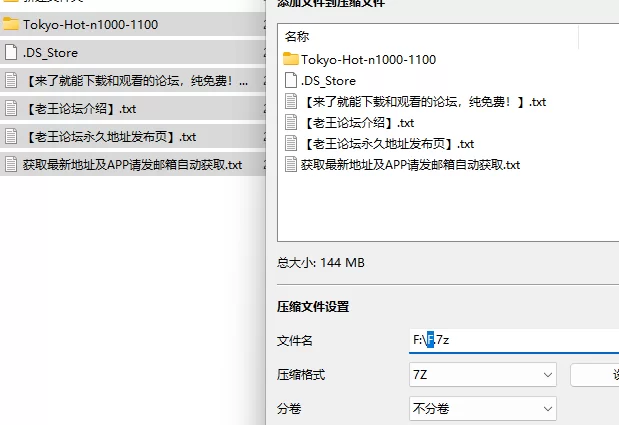Click the 来了就能下载和观看的论坛 file icon in Explorer
This screenshot has width=619, height=425.
point(11,81)
